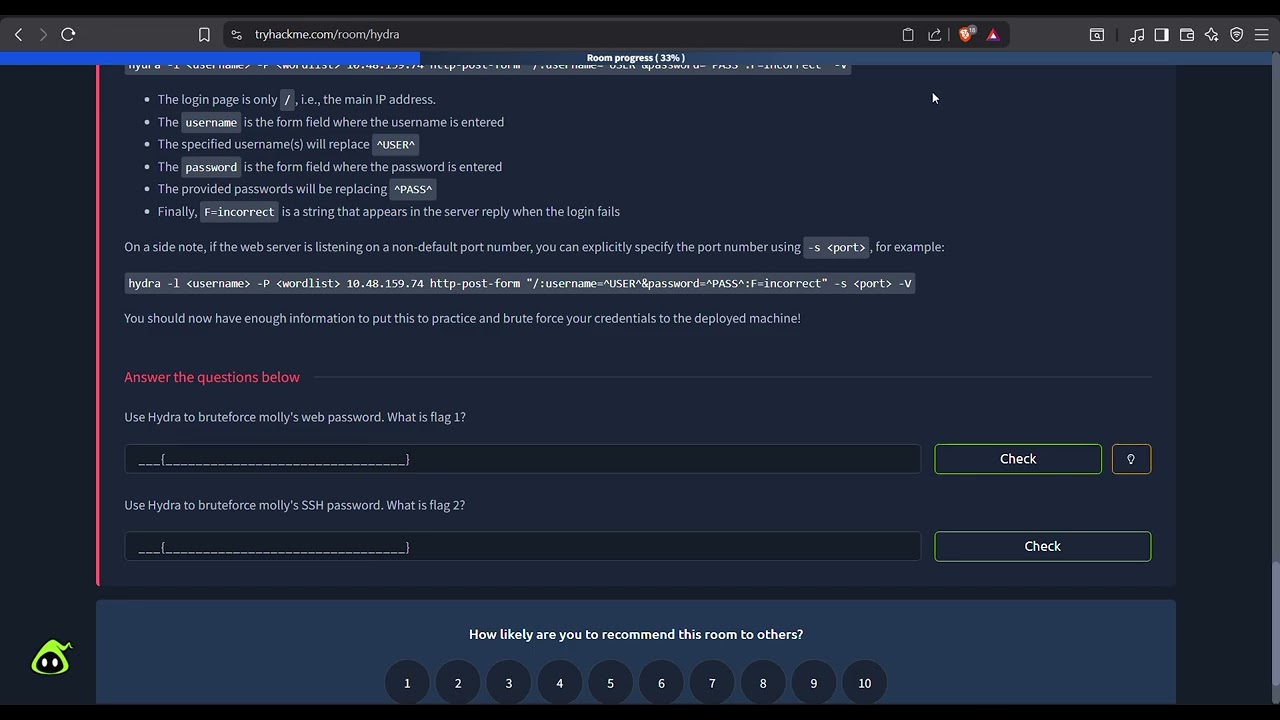1280x720 pixels.
Task: Click 'Answer the questions below' heading
Action: (212, 377)
